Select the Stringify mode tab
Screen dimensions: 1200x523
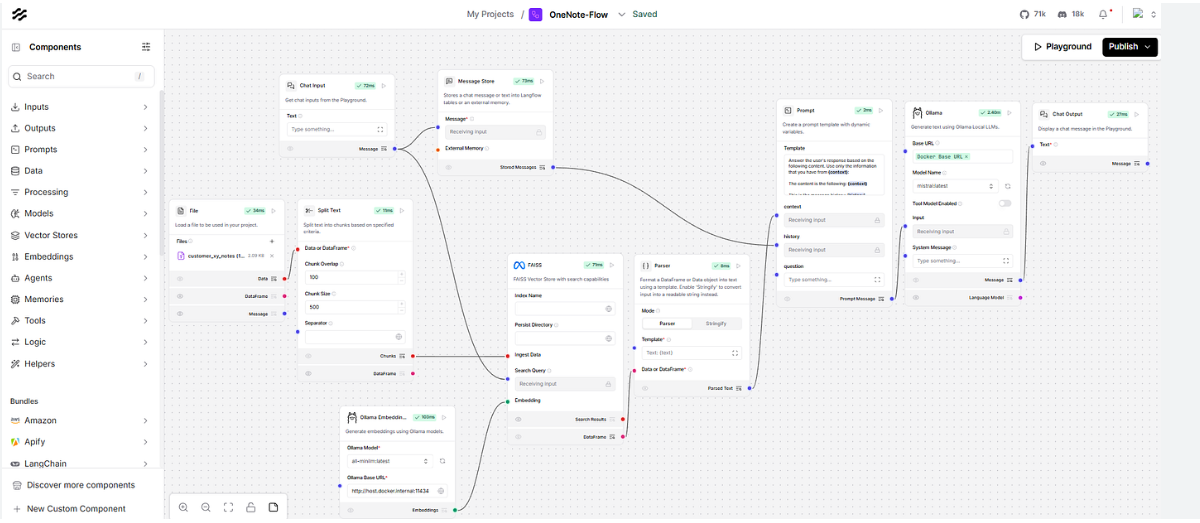click(x=716, y=324)
